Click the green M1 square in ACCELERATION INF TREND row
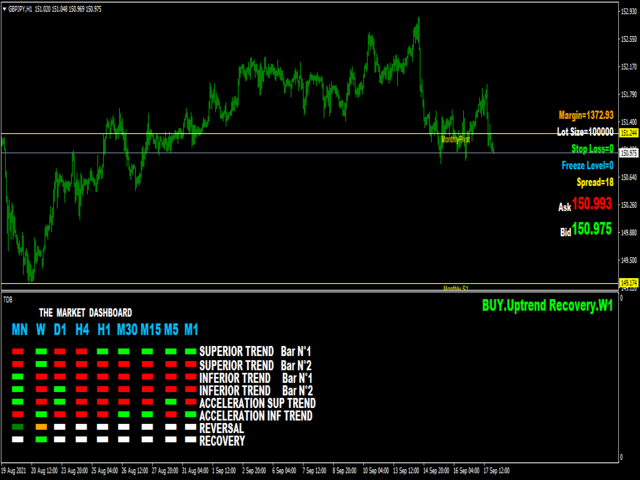This screenshot has width=640, height=480. (x=191, y=414)
